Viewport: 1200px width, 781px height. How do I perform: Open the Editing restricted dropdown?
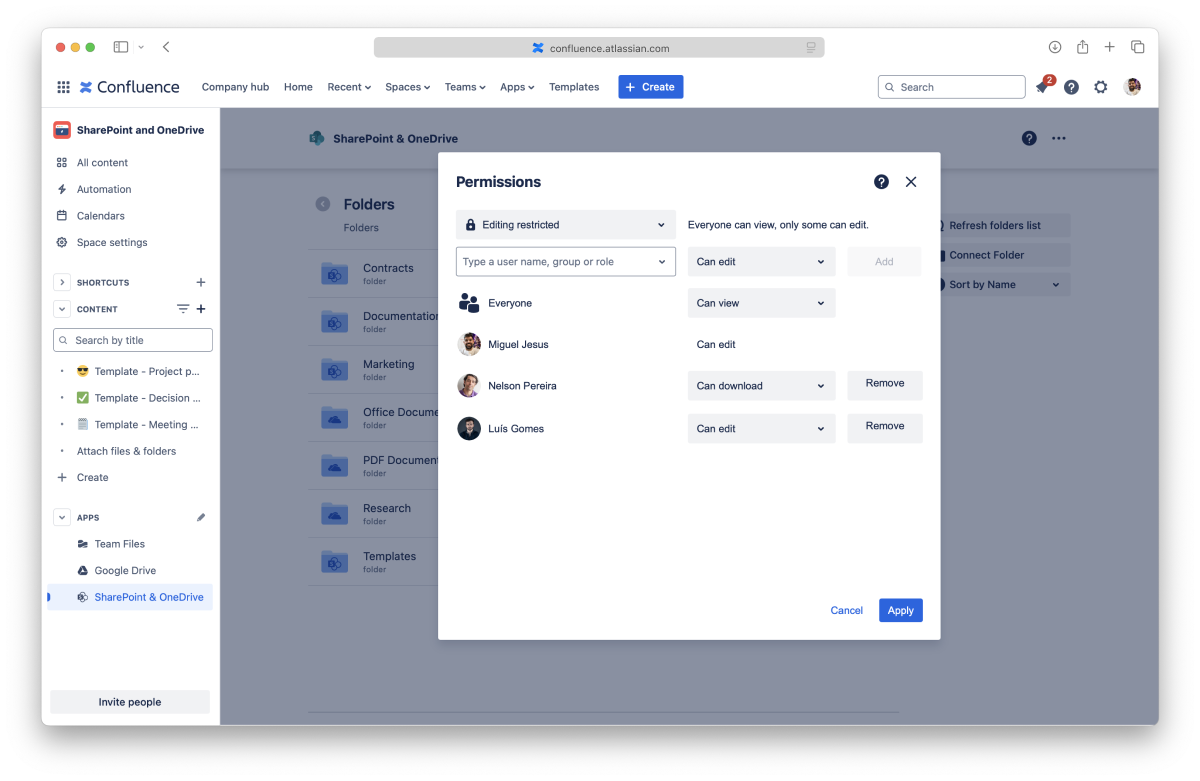566,225
